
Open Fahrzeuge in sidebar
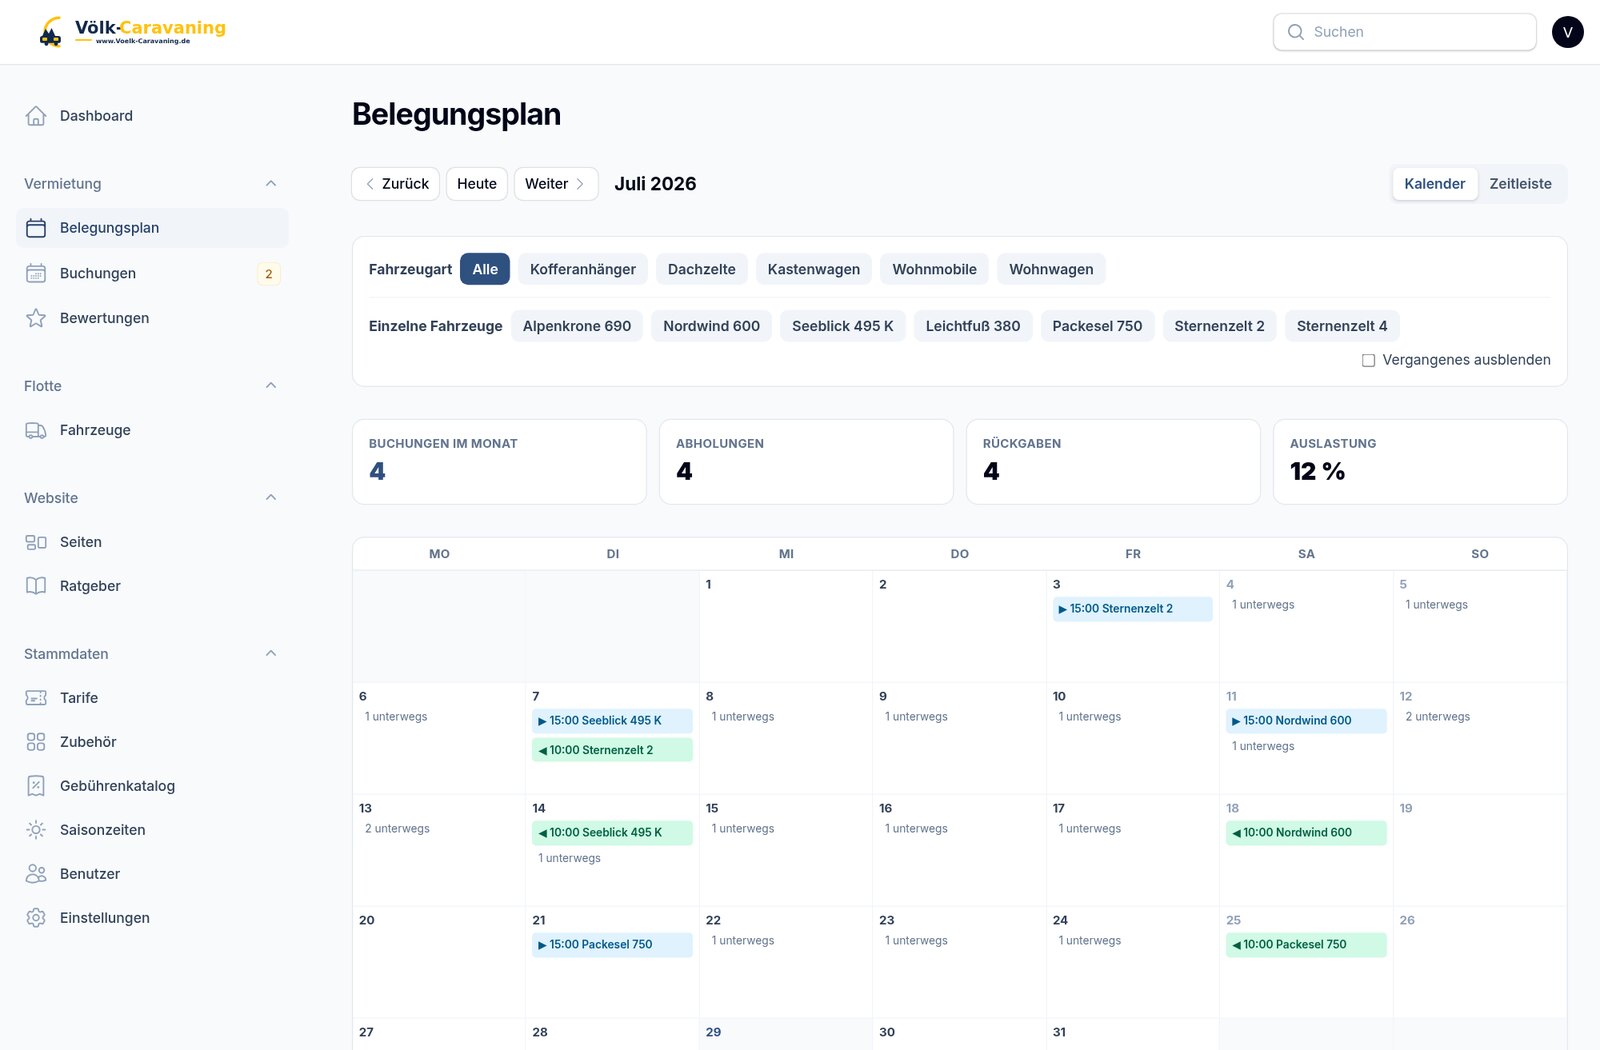tap(152, 430)
